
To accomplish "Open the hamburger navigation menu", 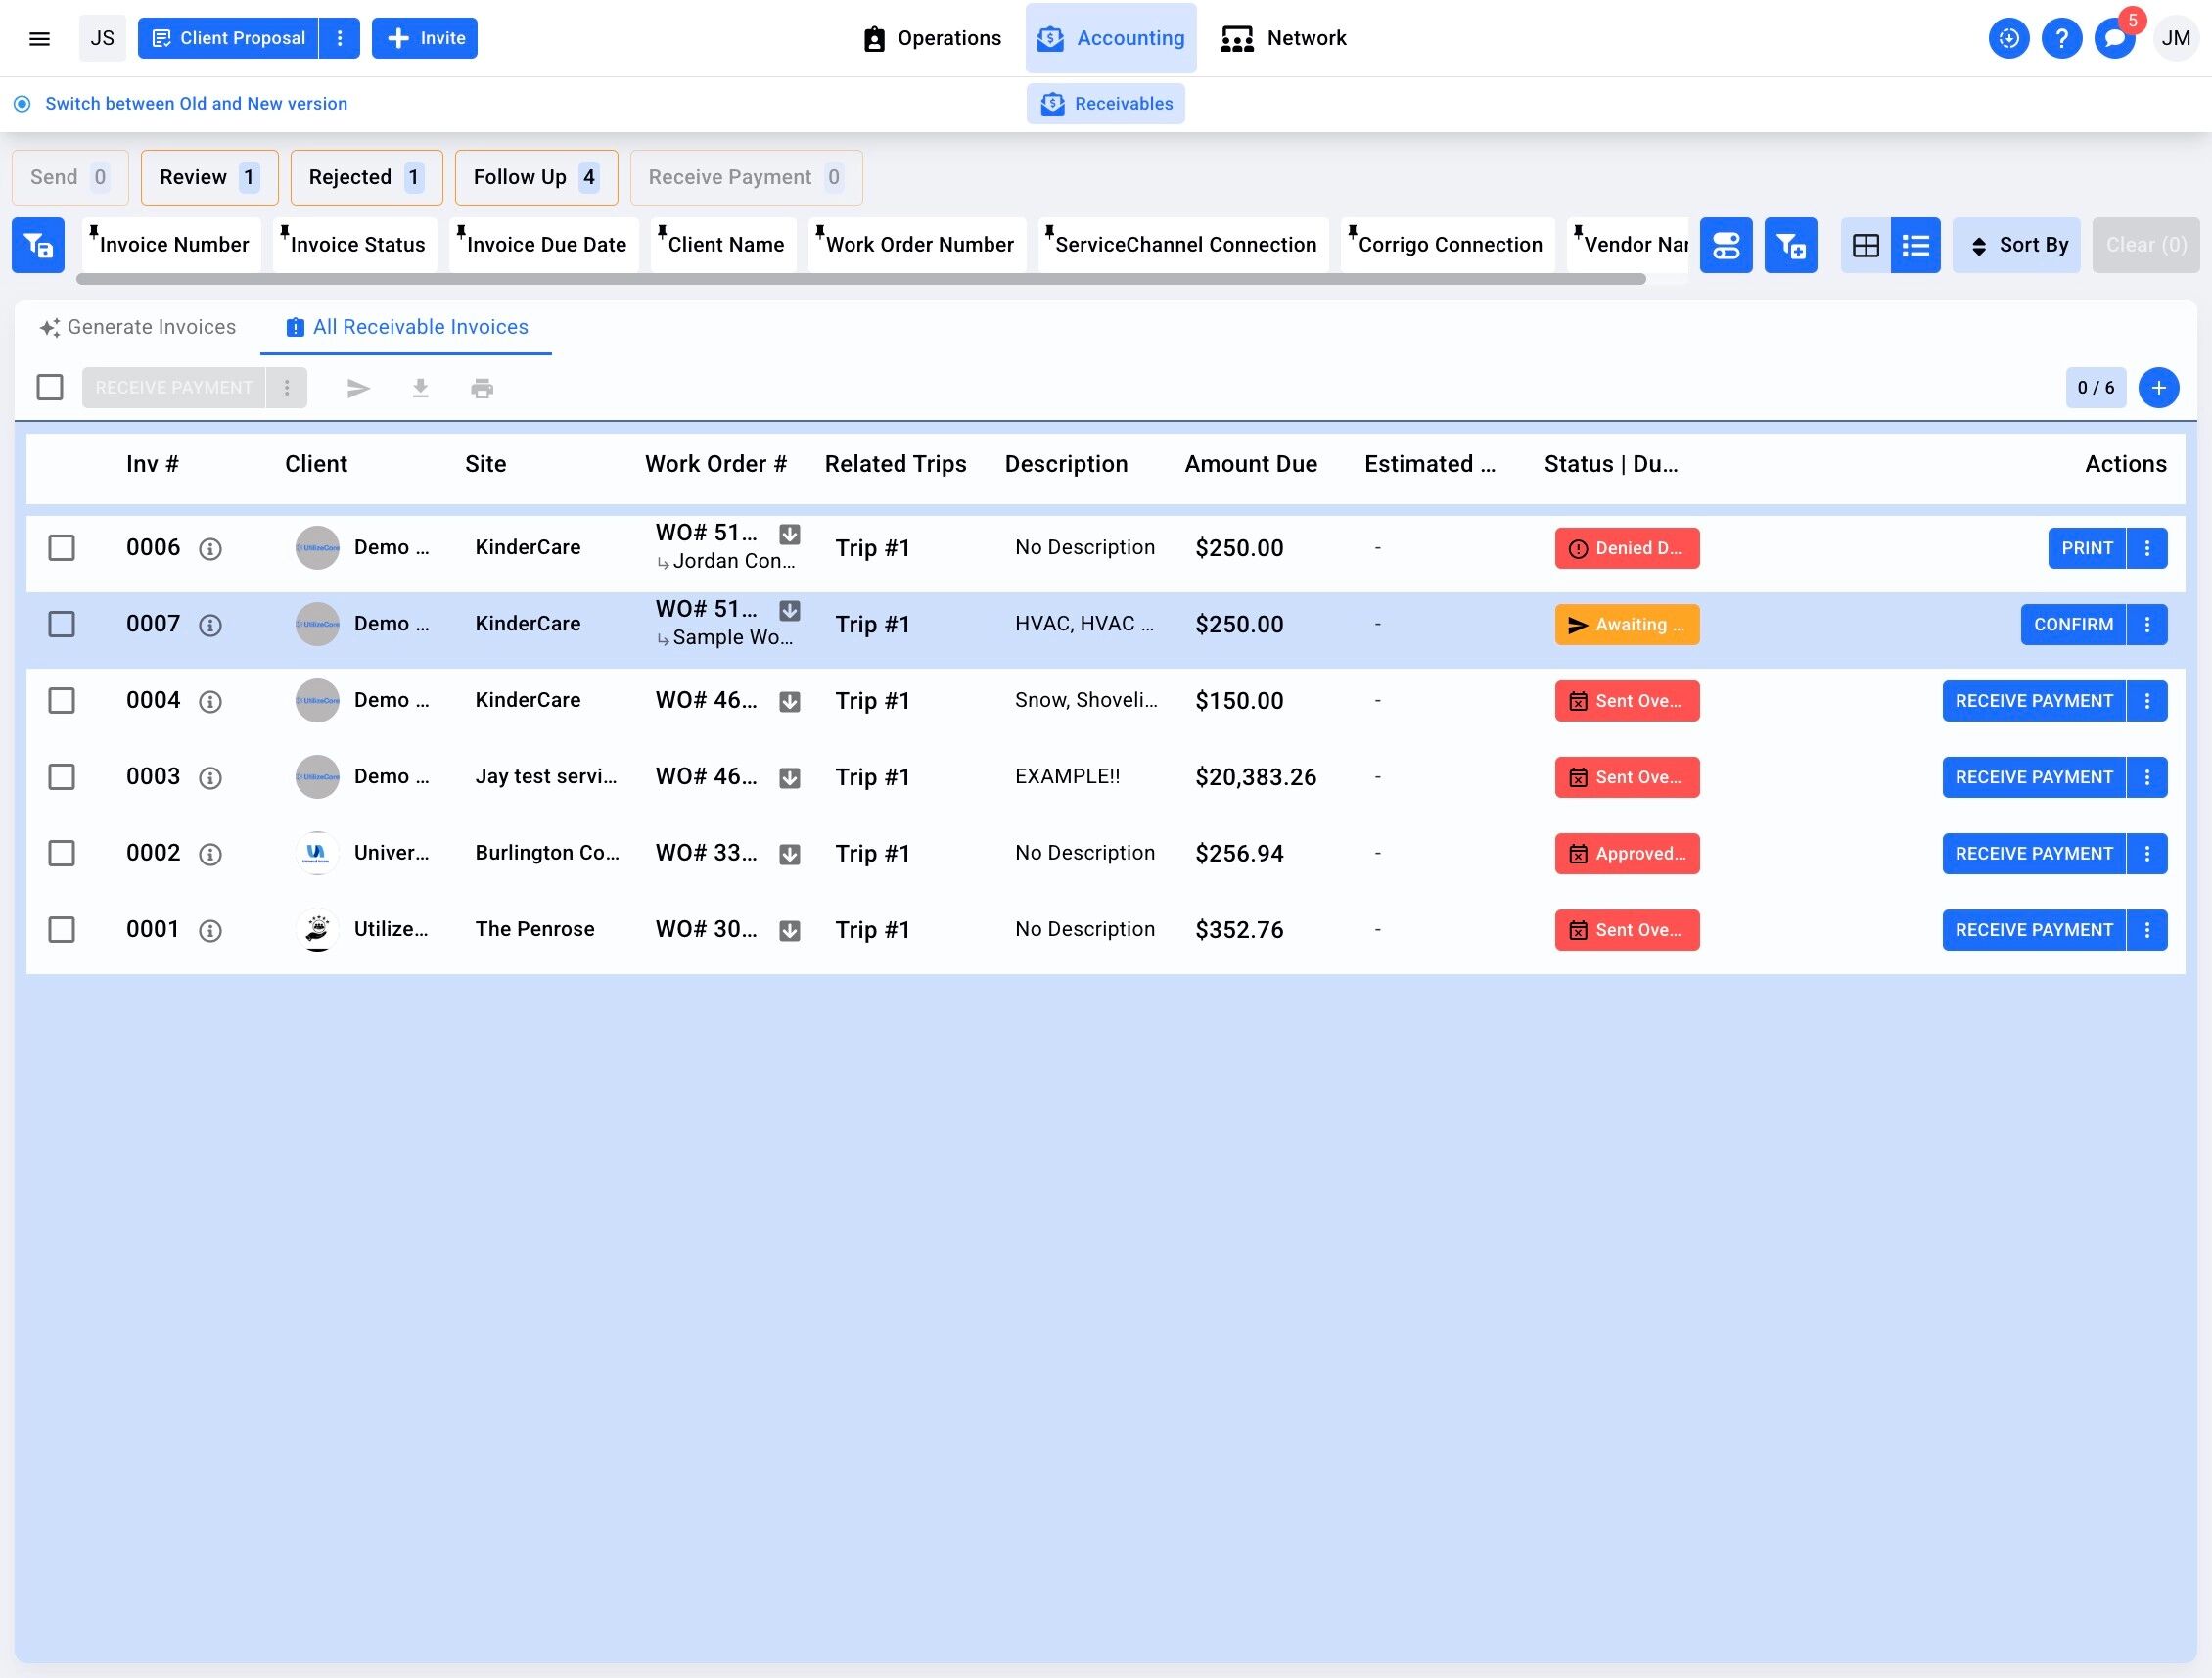I will pyautogui.click(x=39, y=38).
